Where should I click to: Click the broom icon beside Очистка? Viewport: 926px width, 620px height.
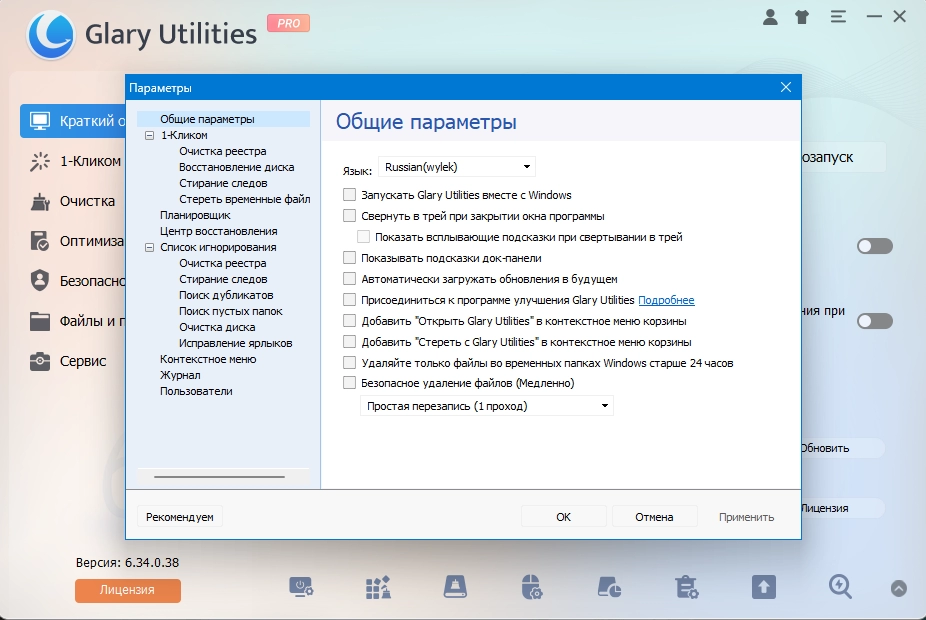click(40, 201)
